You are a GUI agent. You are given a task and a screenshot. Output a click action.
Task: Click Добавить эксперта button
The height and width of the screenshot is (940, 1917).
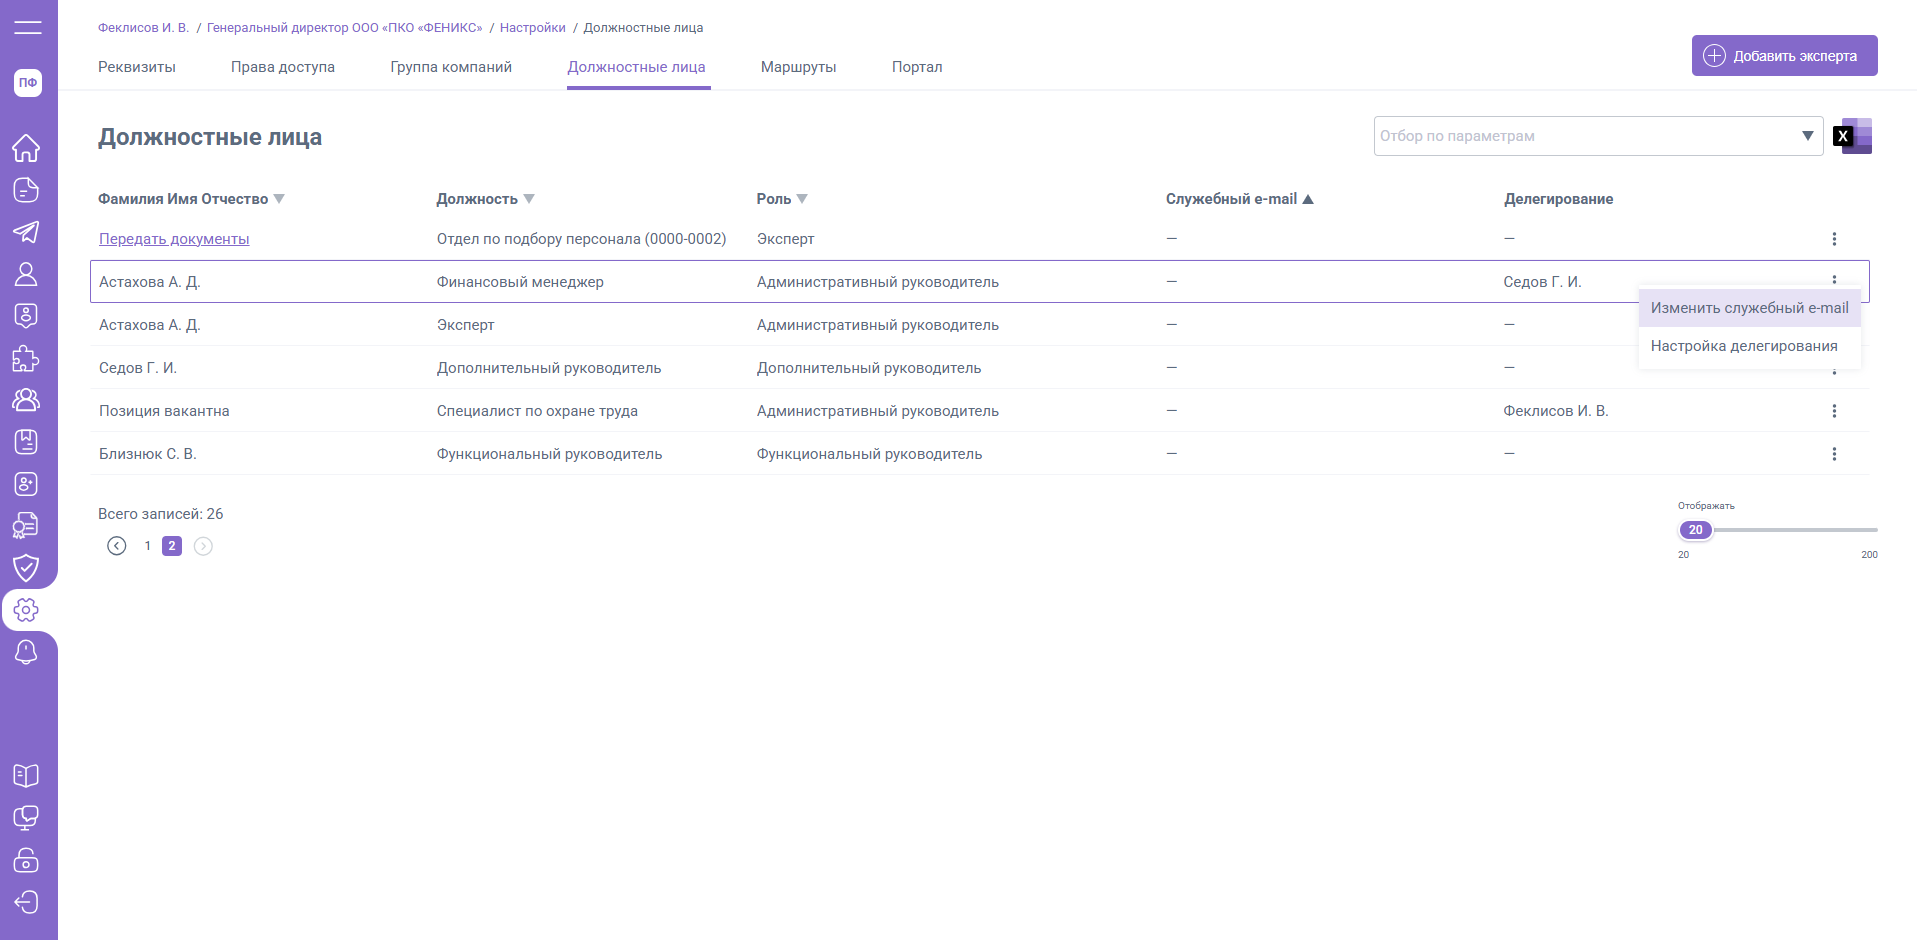pos(1784,56)
